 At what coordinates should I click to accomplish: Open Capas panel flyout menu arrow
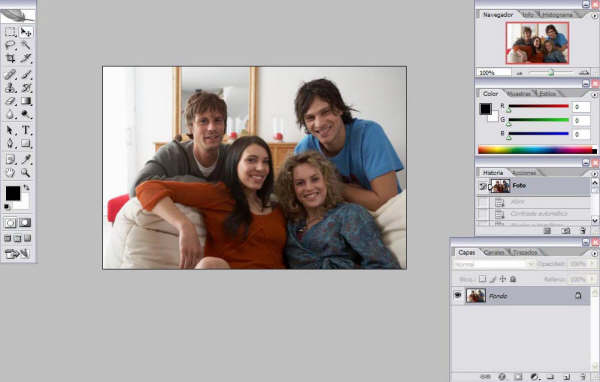click(x=594, y=253)
